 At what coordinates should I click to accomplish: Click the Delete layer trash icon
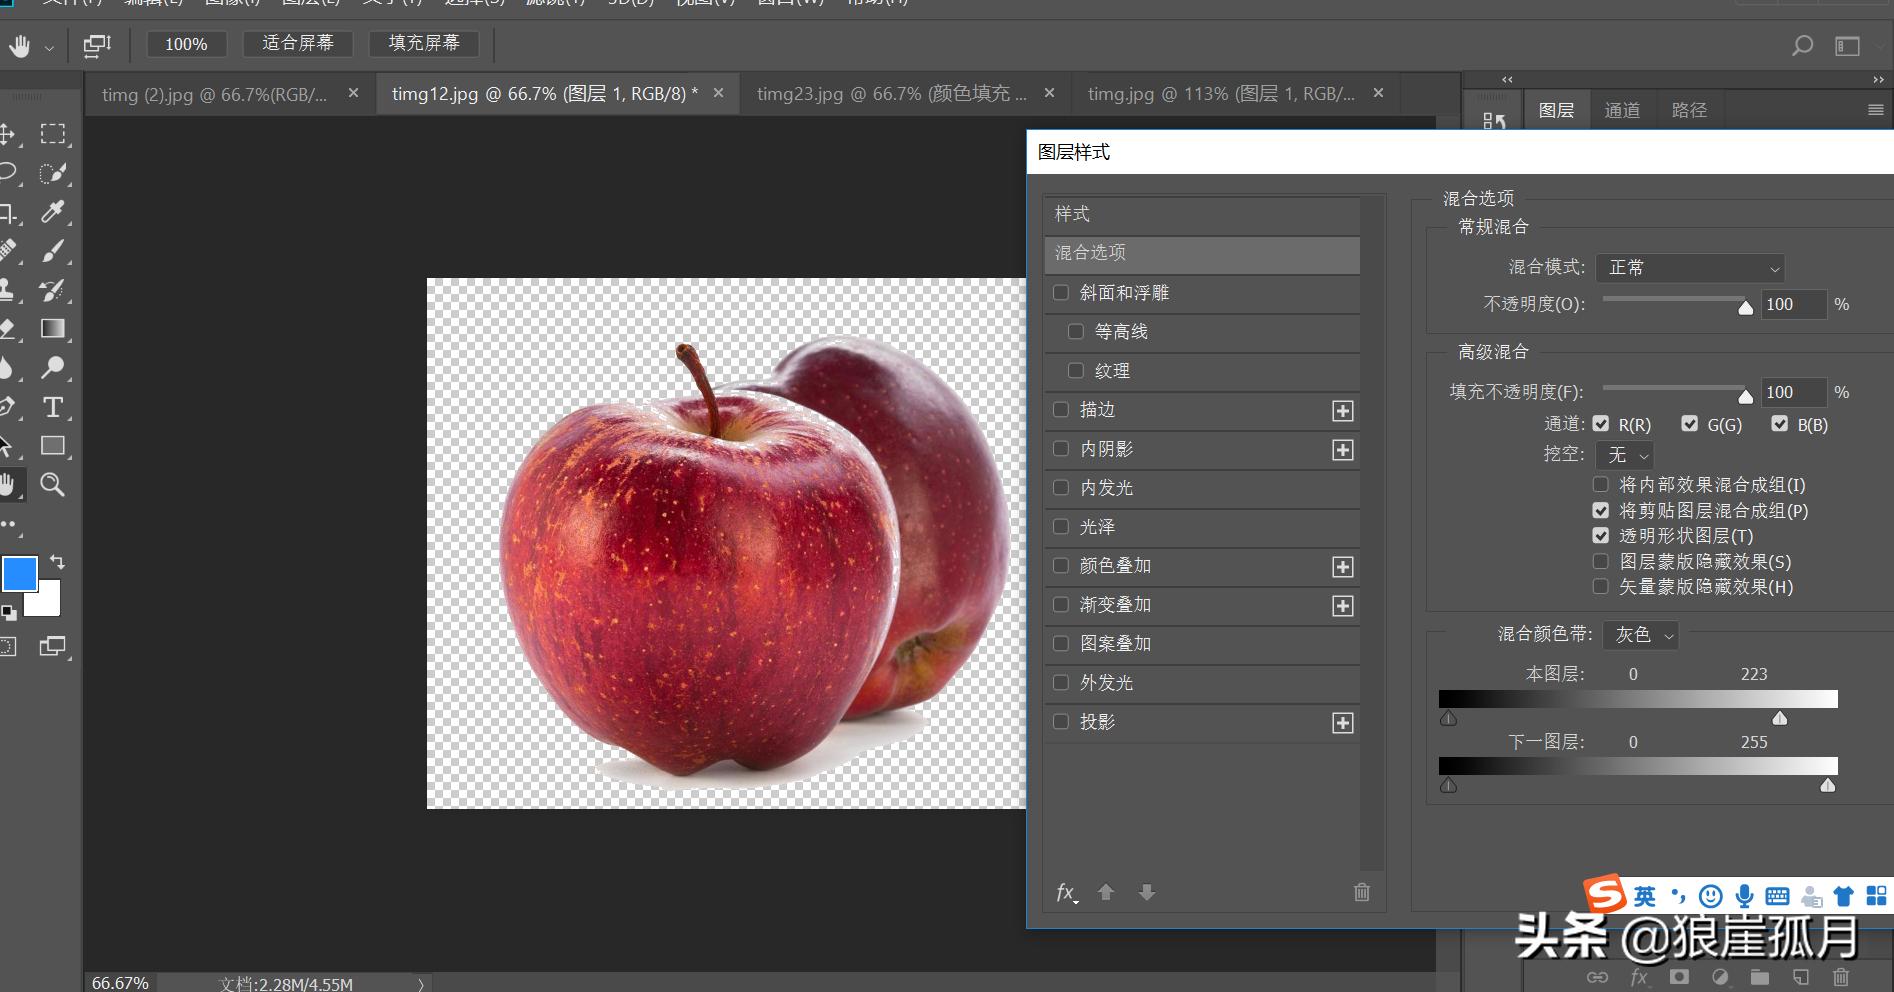(1840, 977)
